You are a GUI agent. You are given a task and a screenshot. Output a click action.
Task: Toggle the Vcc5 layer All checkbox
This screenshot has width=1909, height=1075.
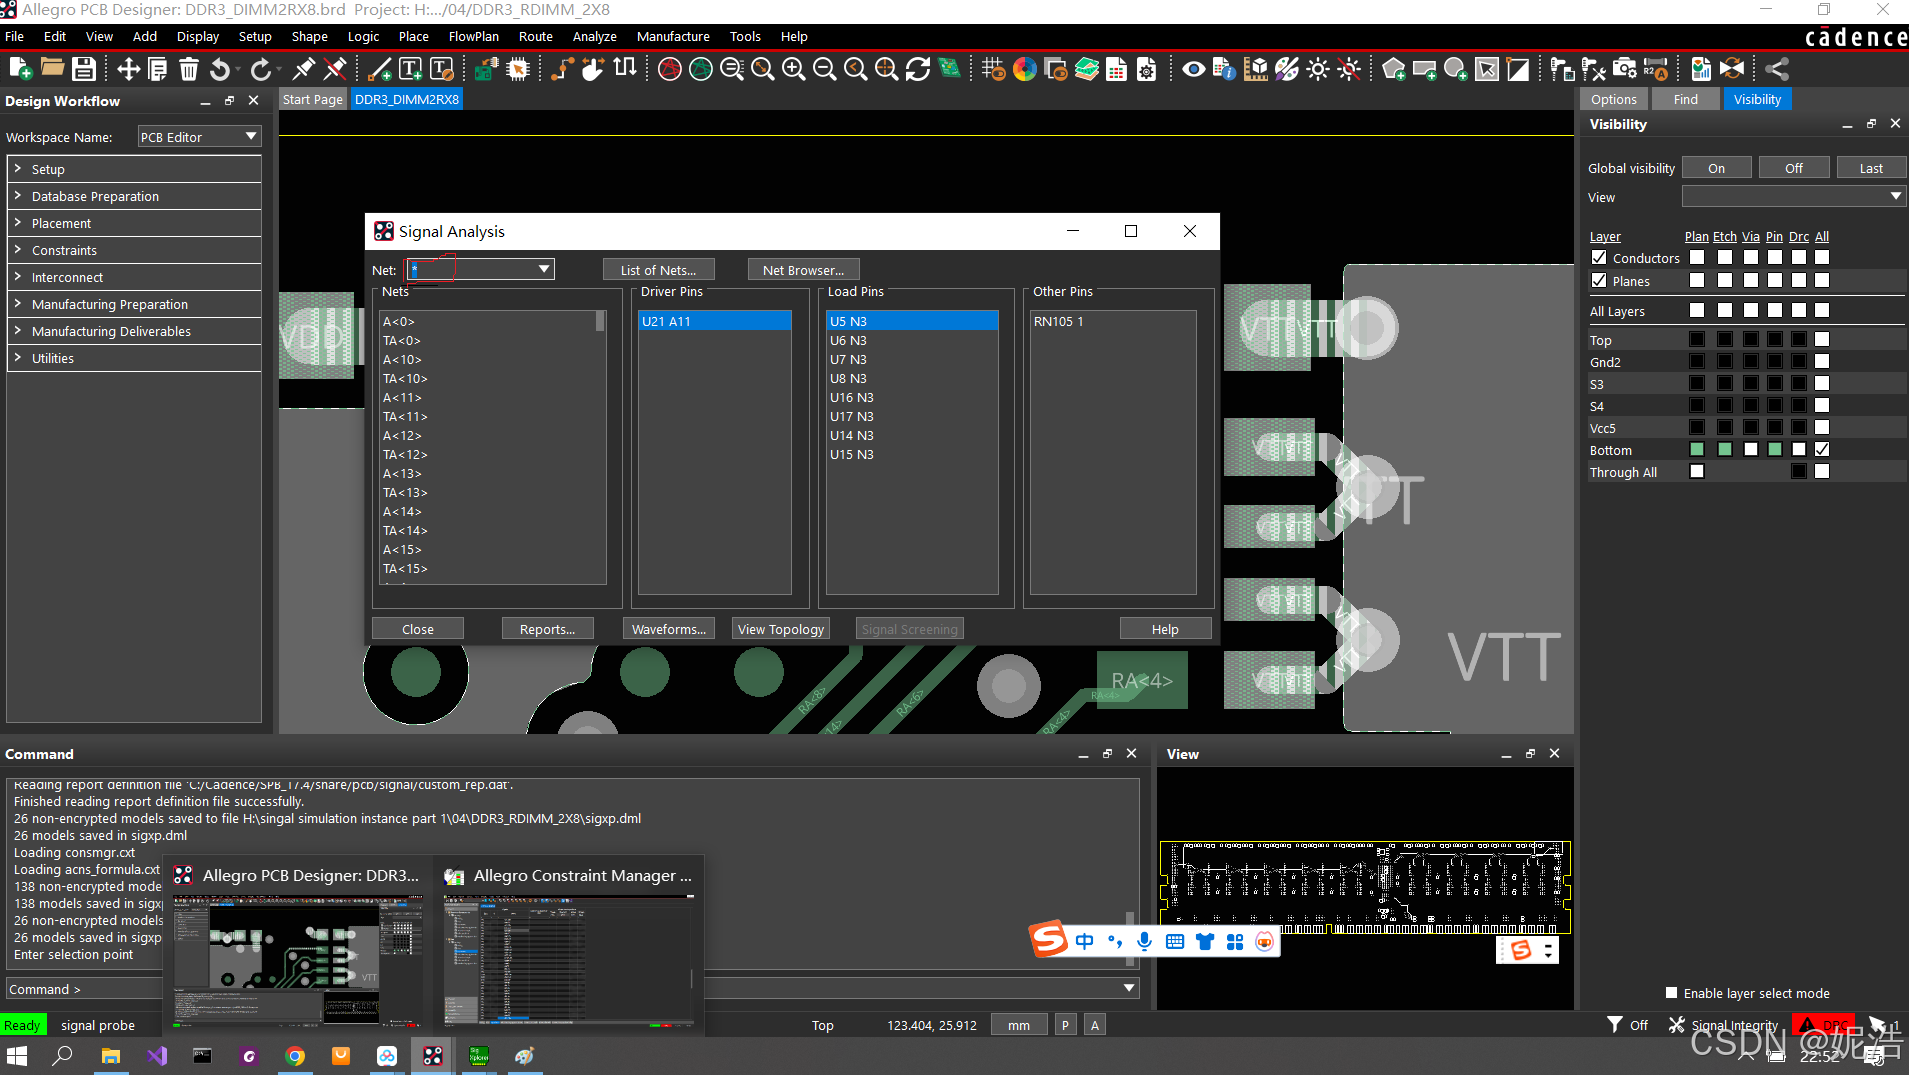[1822, 427]
